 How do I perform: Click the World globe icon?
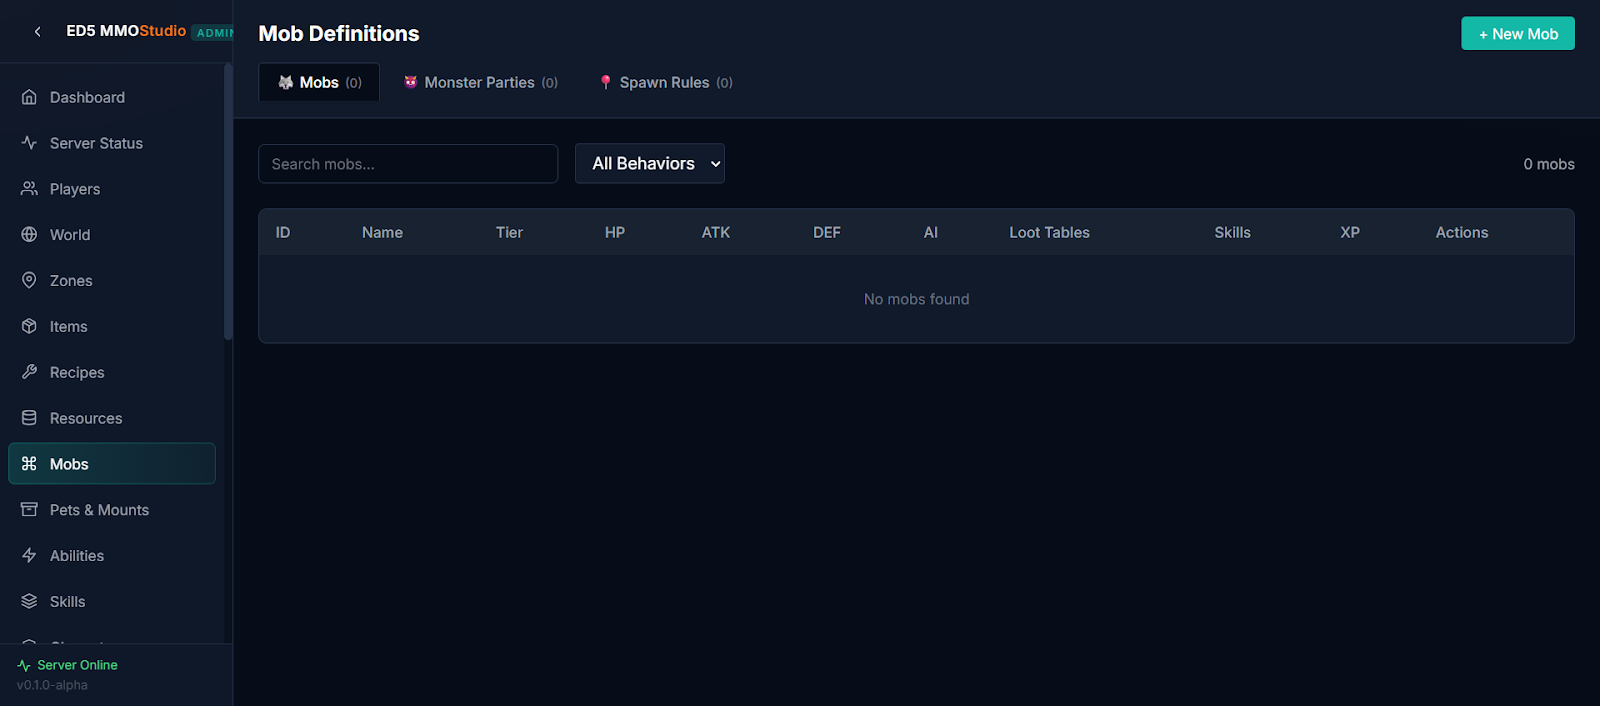tap(29, 235)
